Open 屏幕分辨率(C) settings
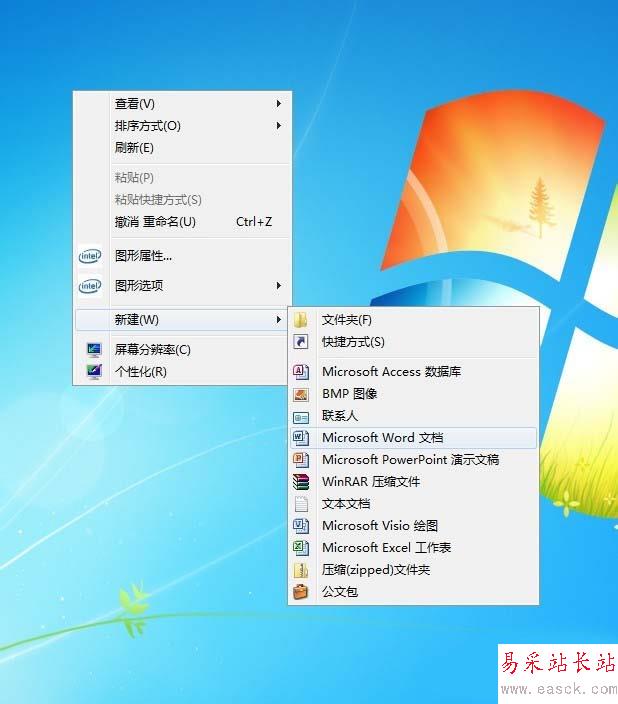 (182, 349)
